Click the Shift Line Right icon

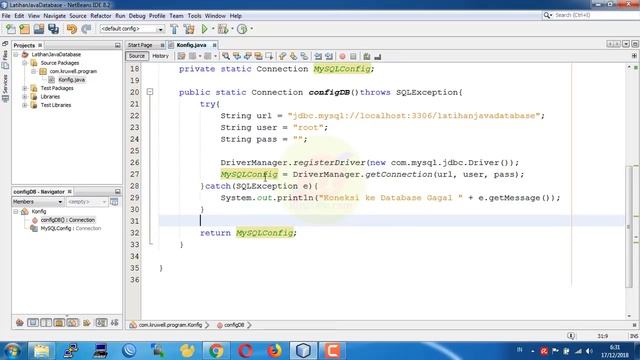[329, 56]
